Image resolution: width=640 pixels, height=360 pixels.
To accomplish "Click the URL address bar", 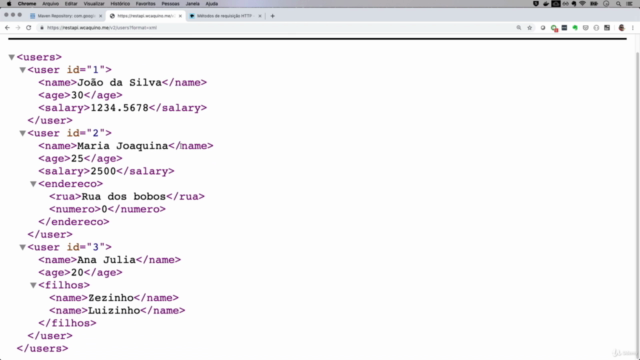I will pyautogui.click(x=278, y=28).
